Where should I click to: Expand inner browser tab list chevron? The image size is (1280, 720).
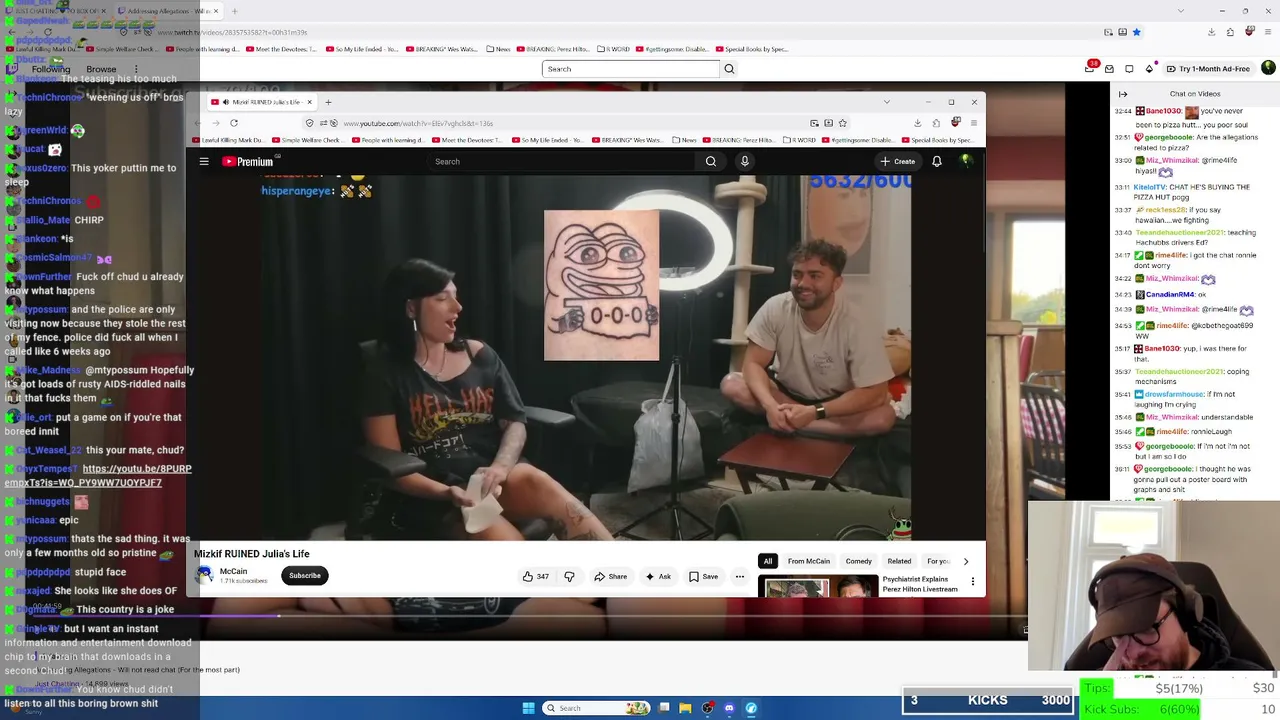point(886,102)
